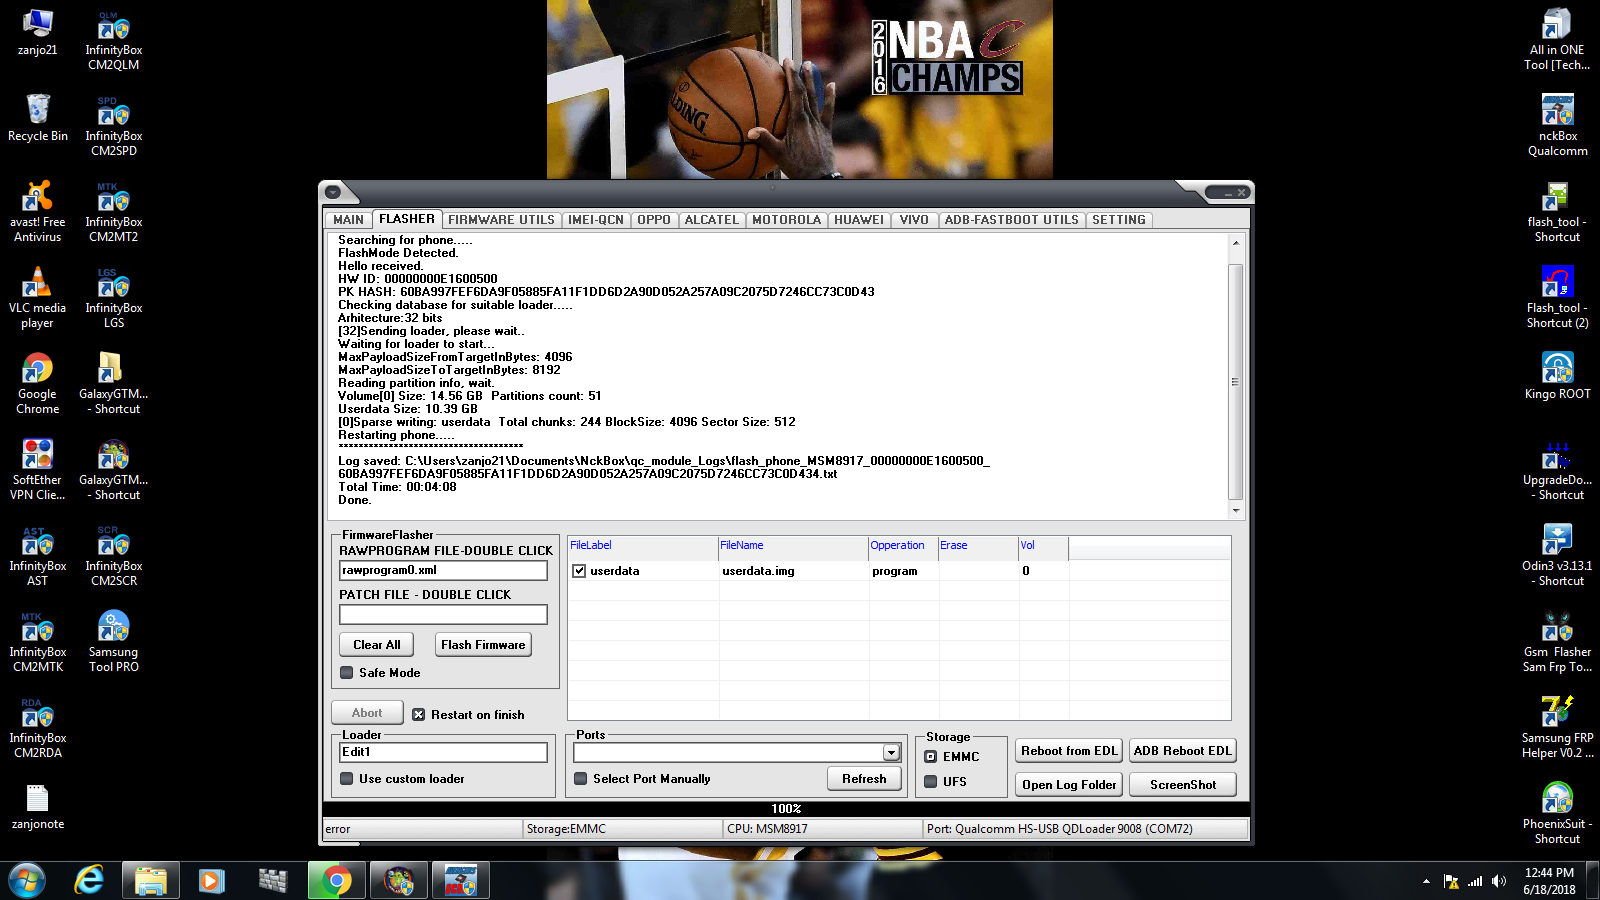The image size is (1600, 900).
Task: Expand the Ports dropdown list
Action: click(x=891, y=752)
